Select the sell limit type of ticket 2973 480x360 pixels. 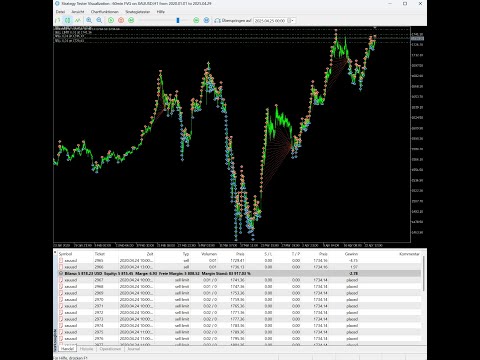click(182, 319)
